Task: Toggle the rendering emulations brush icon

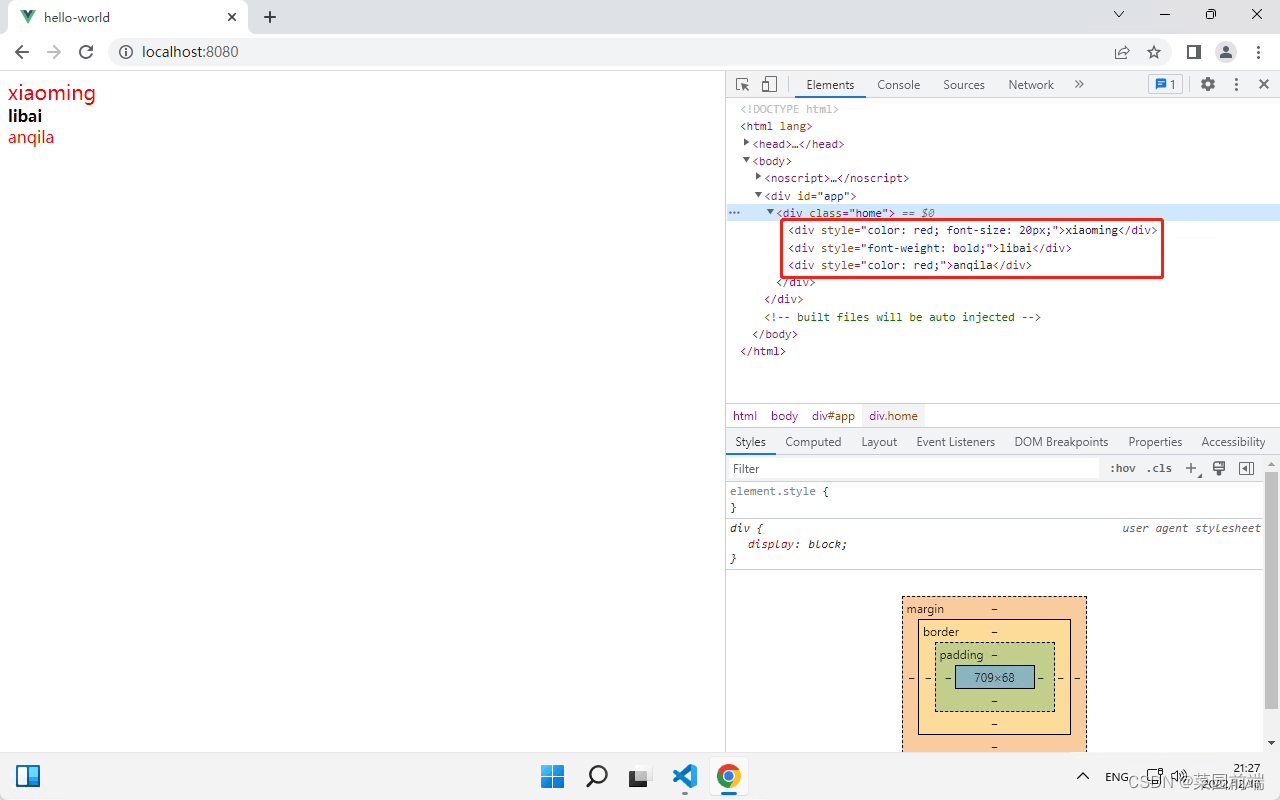Action: [1219, 468]
